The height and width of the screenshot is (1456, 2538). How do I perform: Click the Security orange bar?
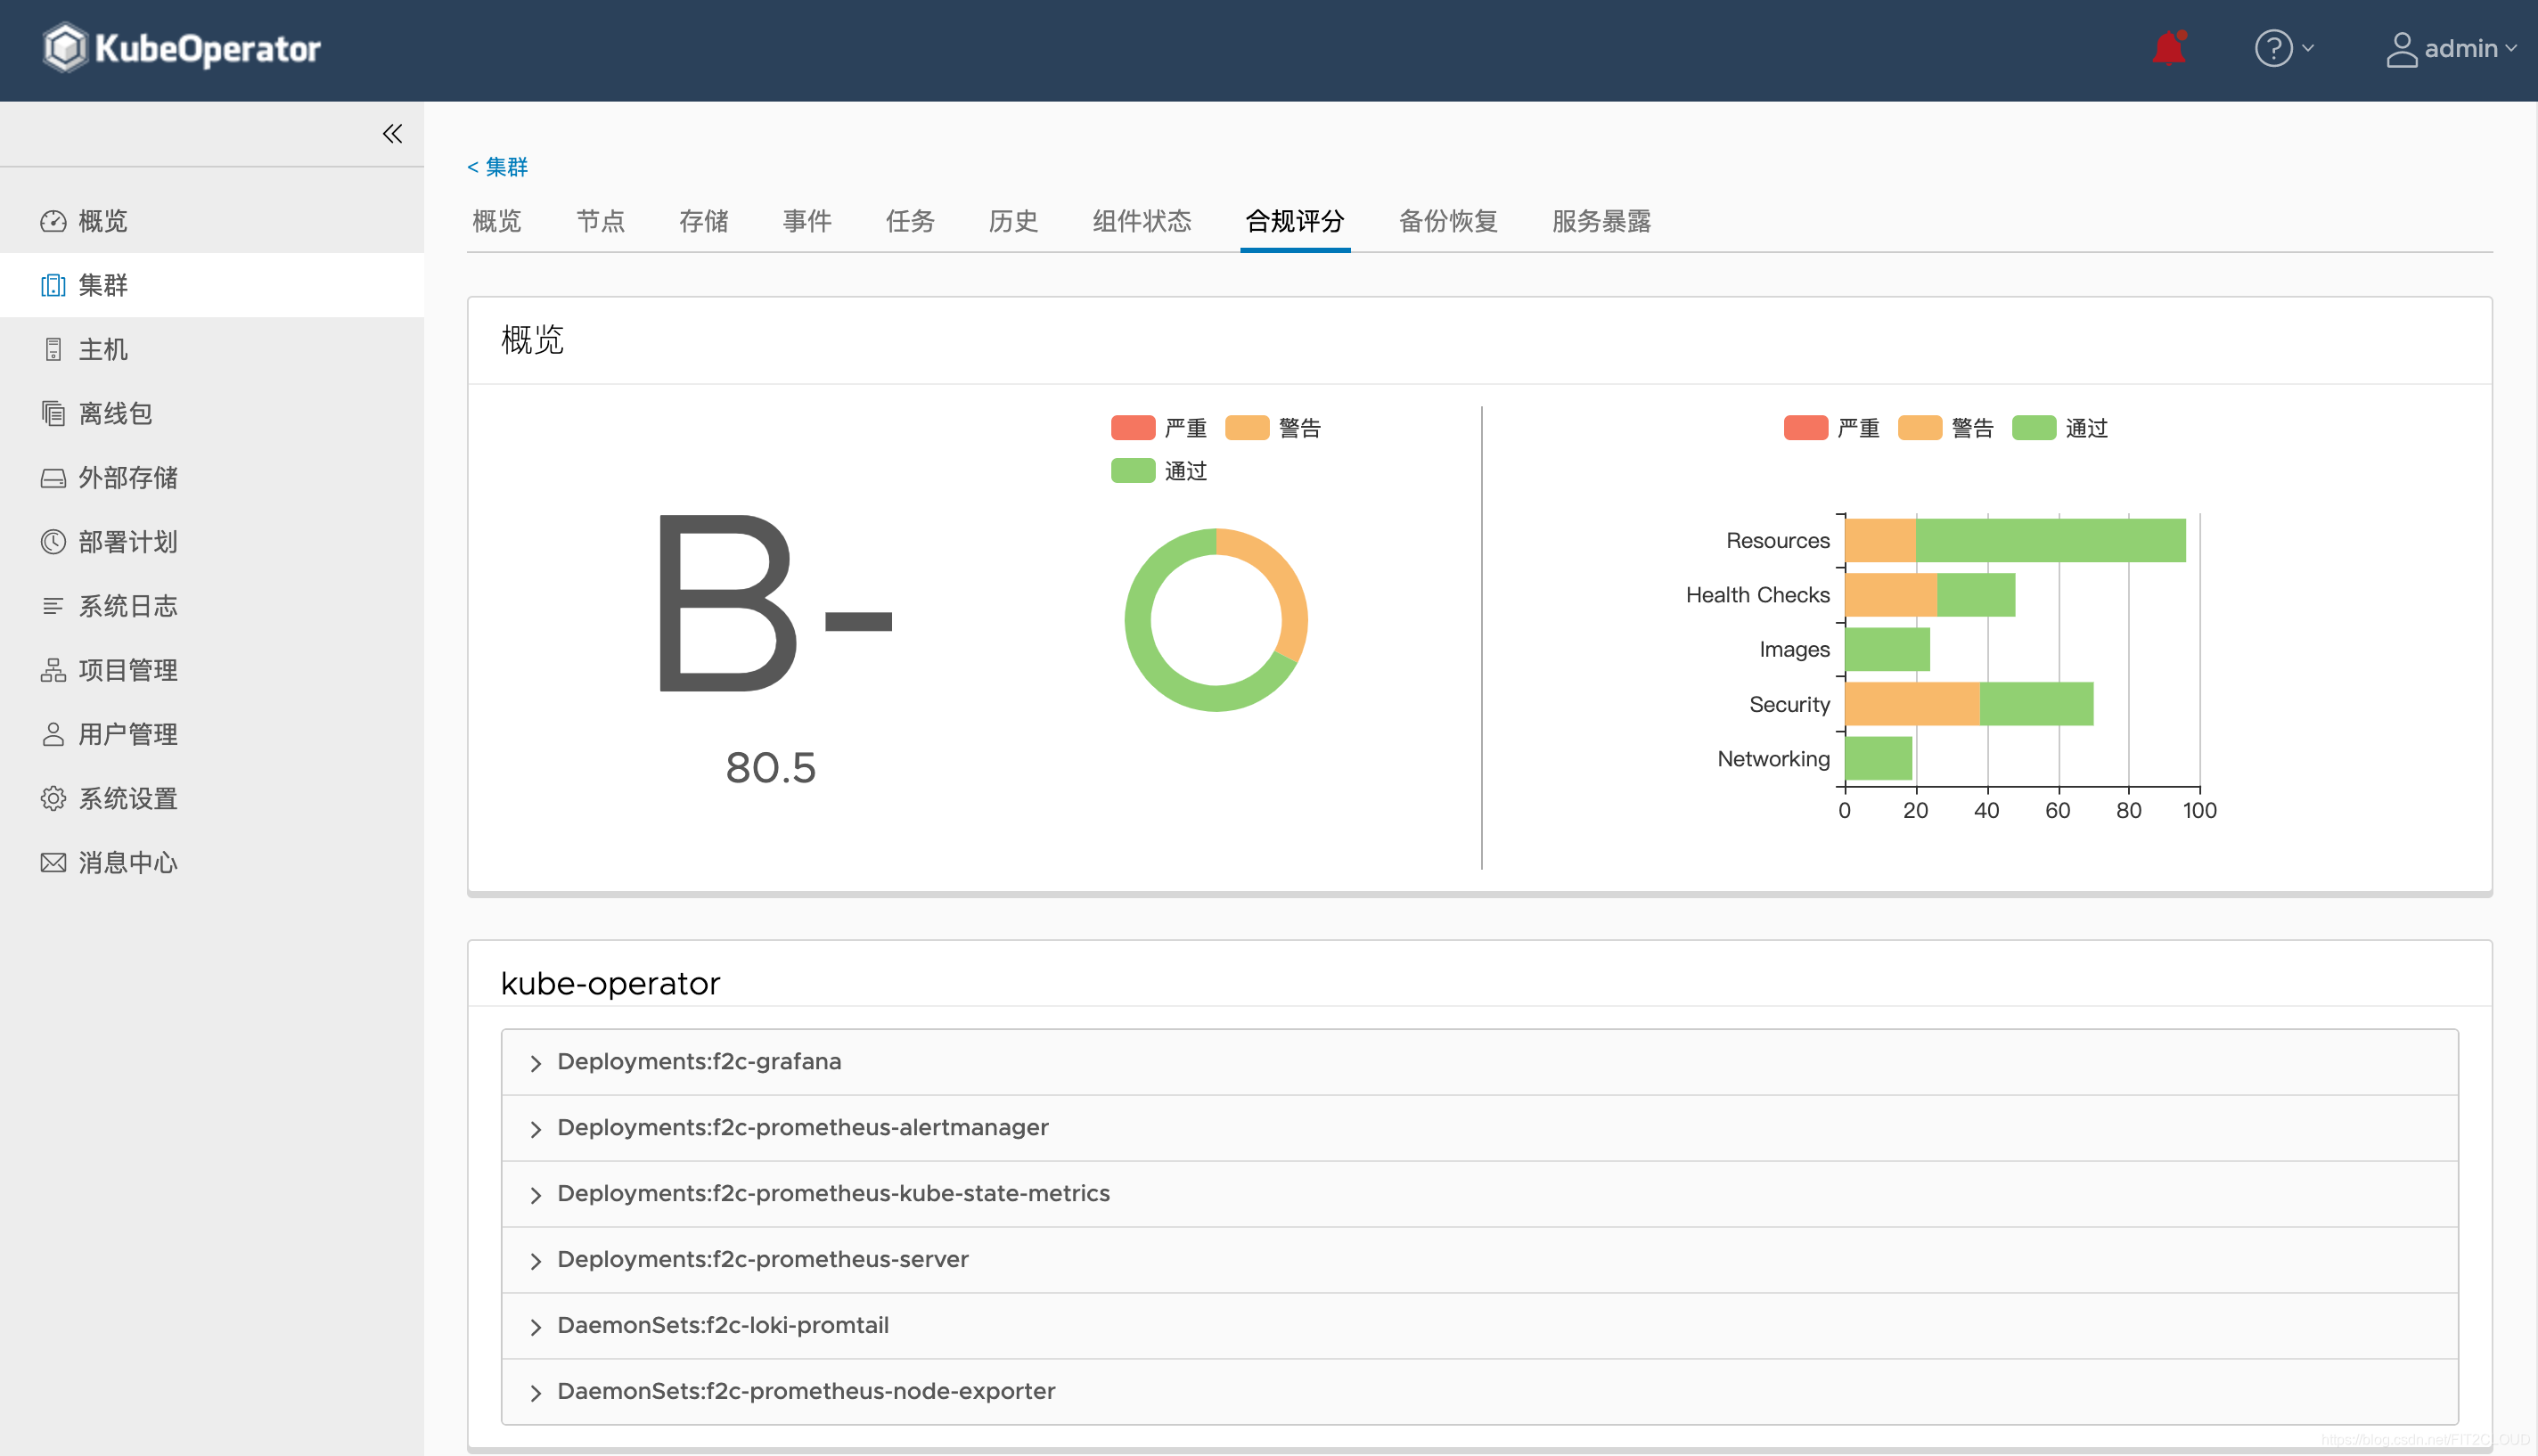click(1912, 704)
